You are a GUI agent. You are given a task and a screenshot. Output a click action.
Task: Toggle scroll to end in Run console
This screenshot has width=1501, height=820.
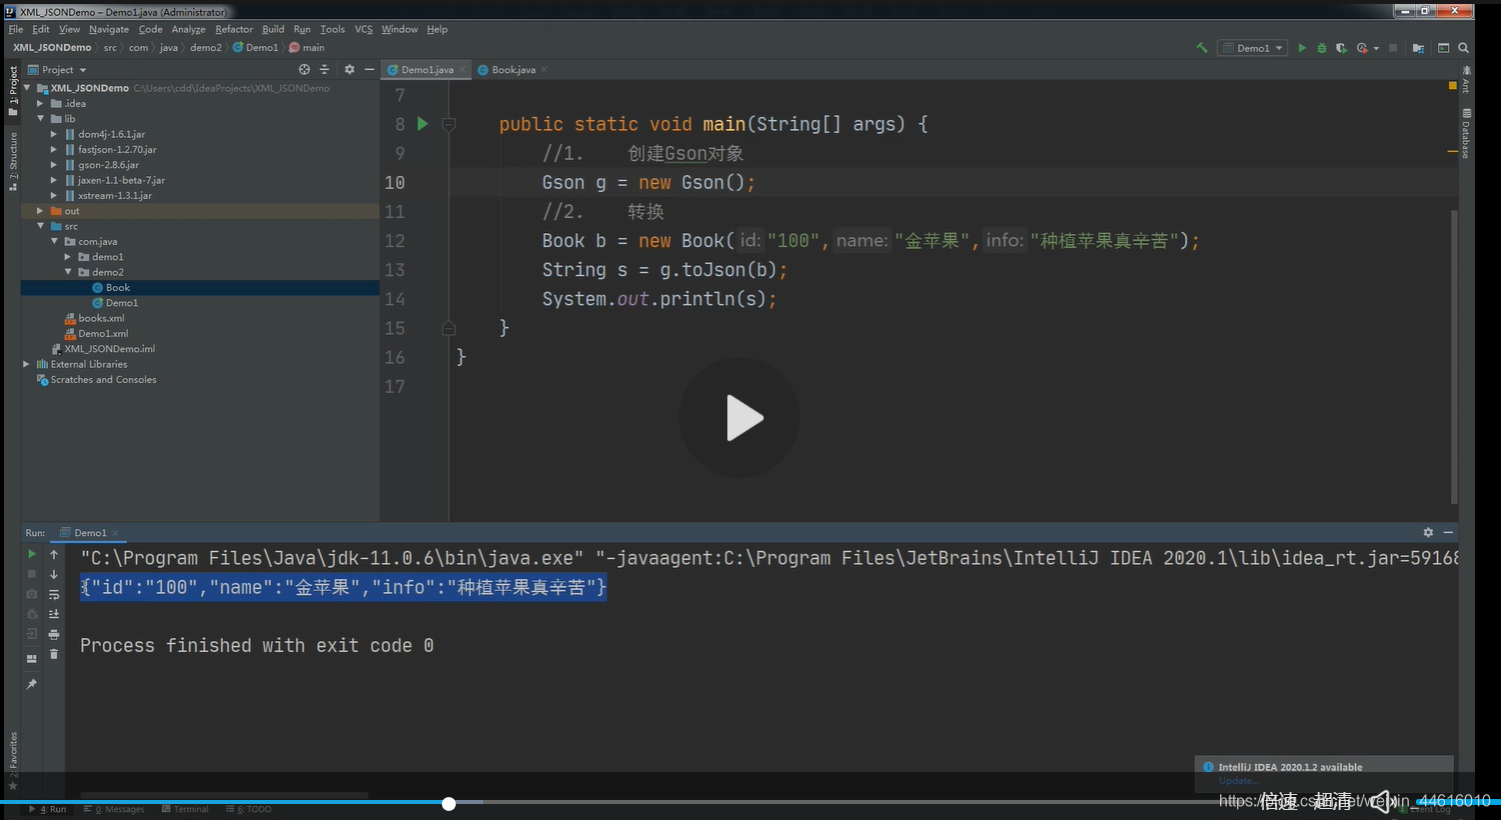pos(54,614)
